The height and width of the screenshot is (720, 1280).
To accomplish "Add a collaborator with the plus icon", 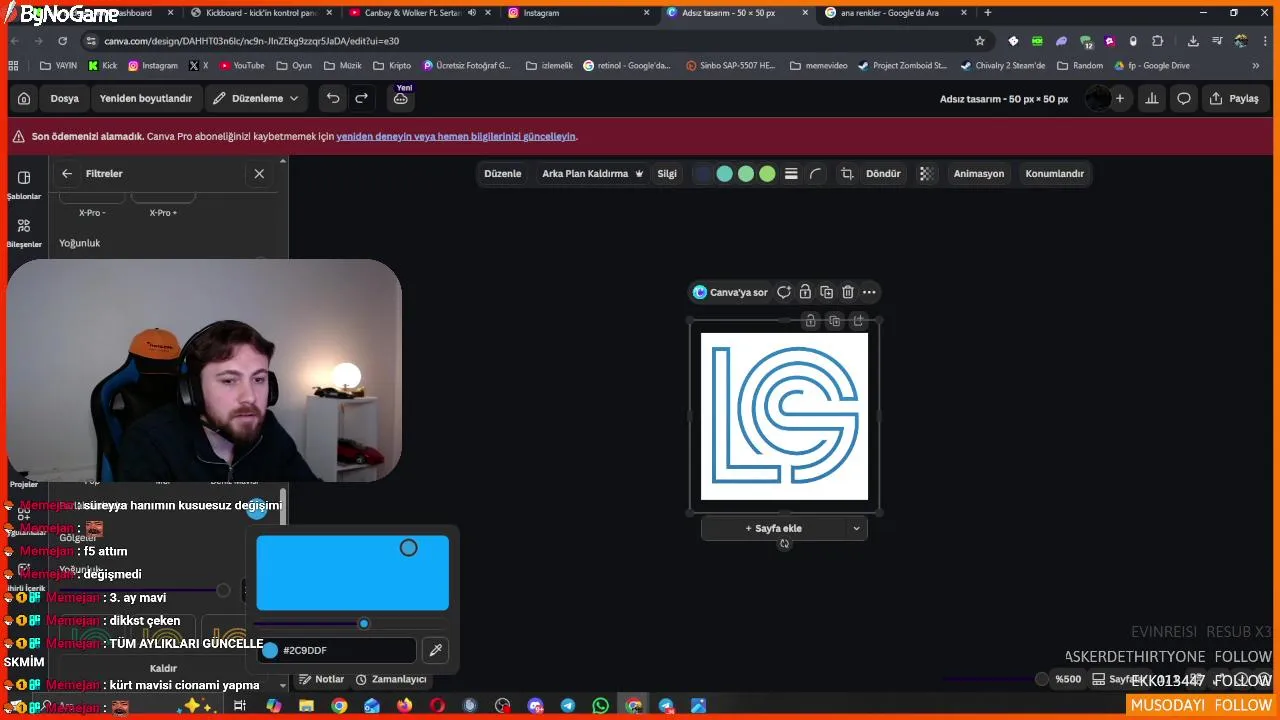I will coord(1120,98).
